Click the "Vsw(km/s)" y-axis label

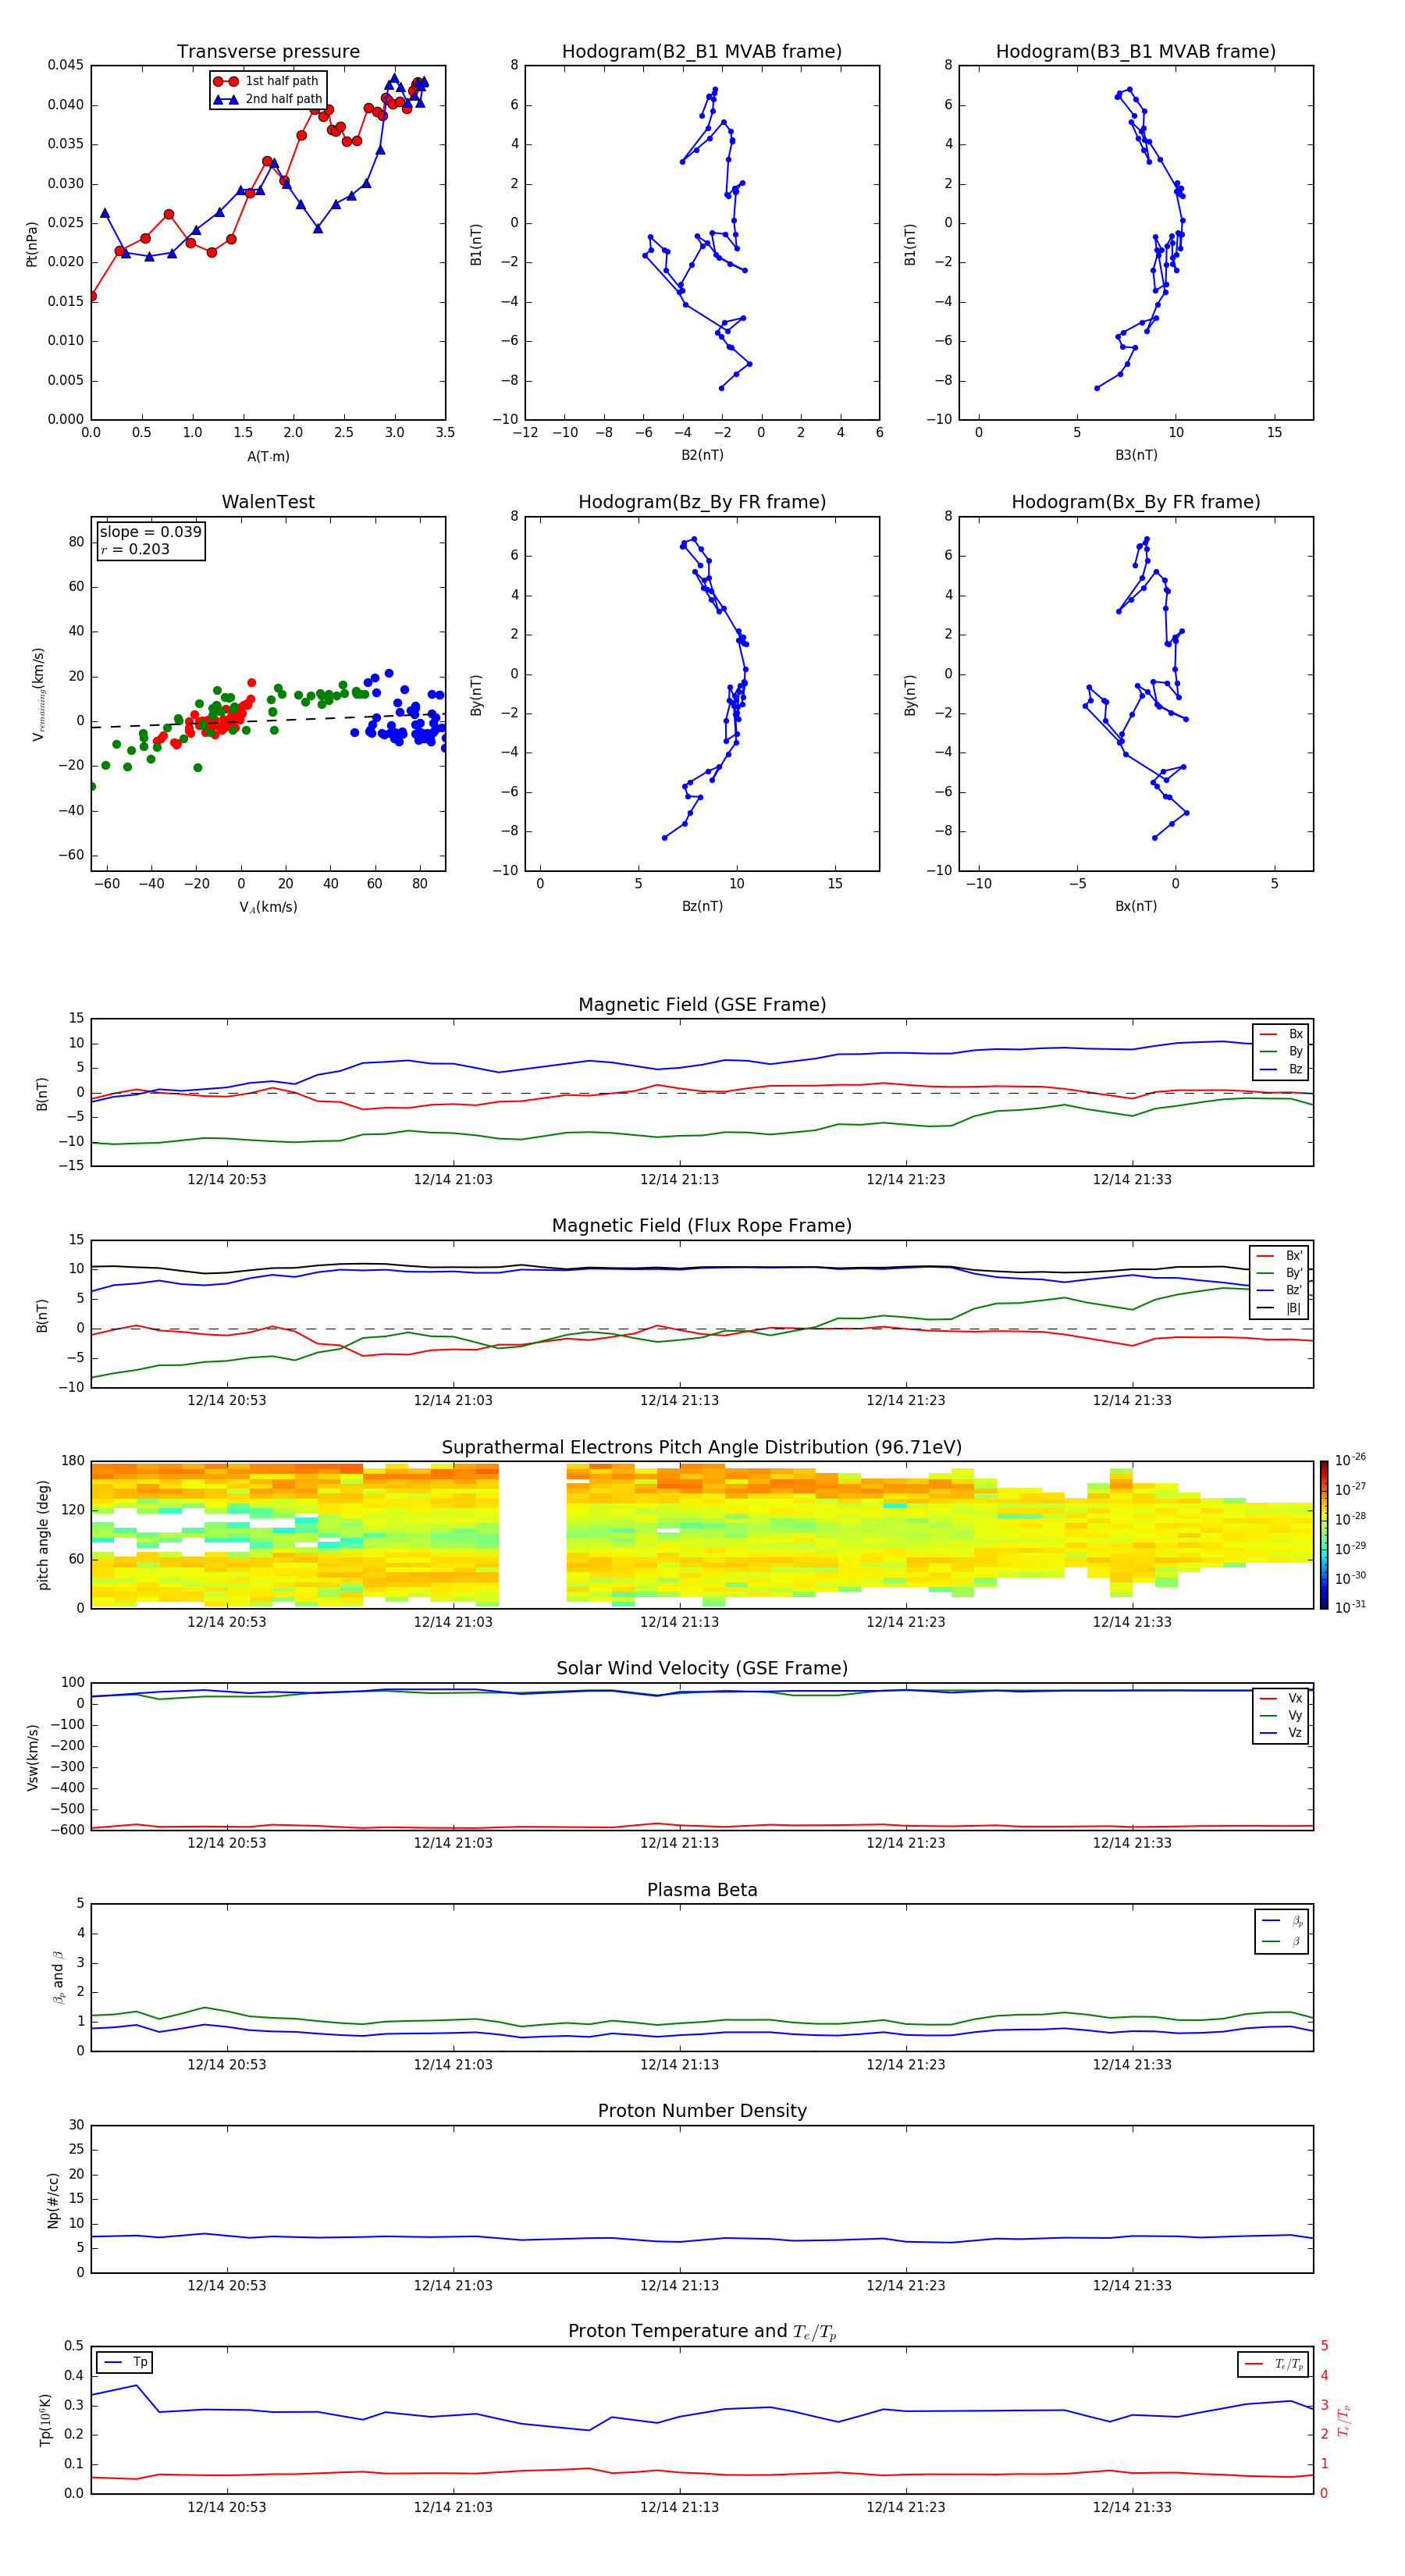tap(32, 1757)
